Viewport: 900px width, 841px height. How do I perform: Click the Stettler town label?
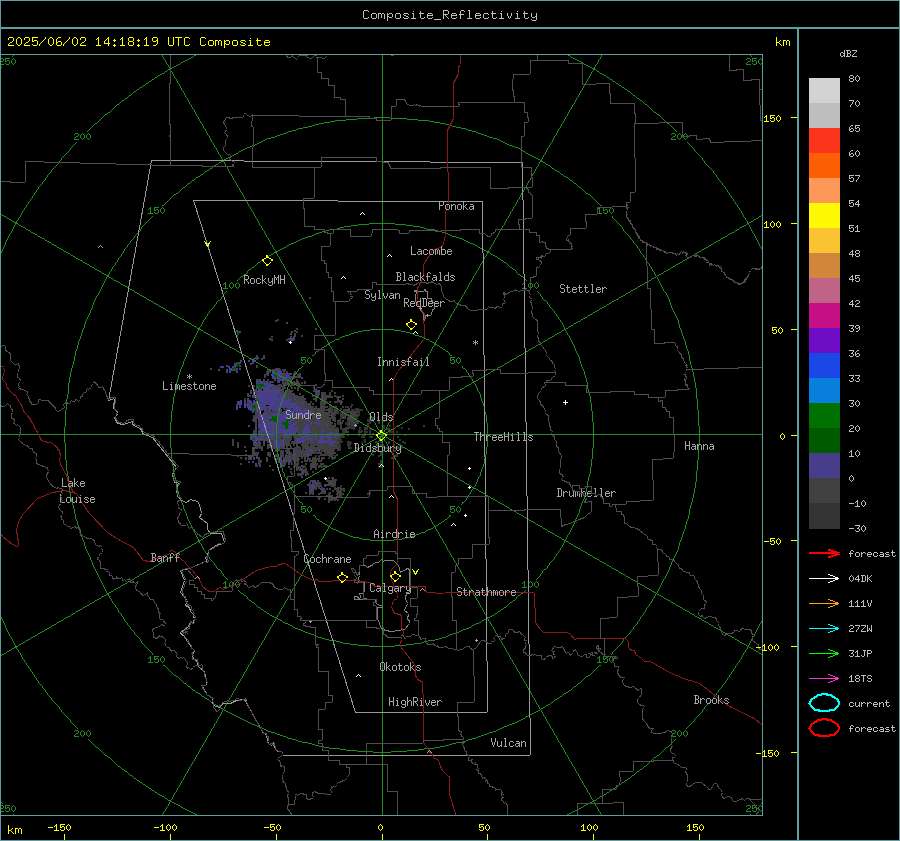583,289
